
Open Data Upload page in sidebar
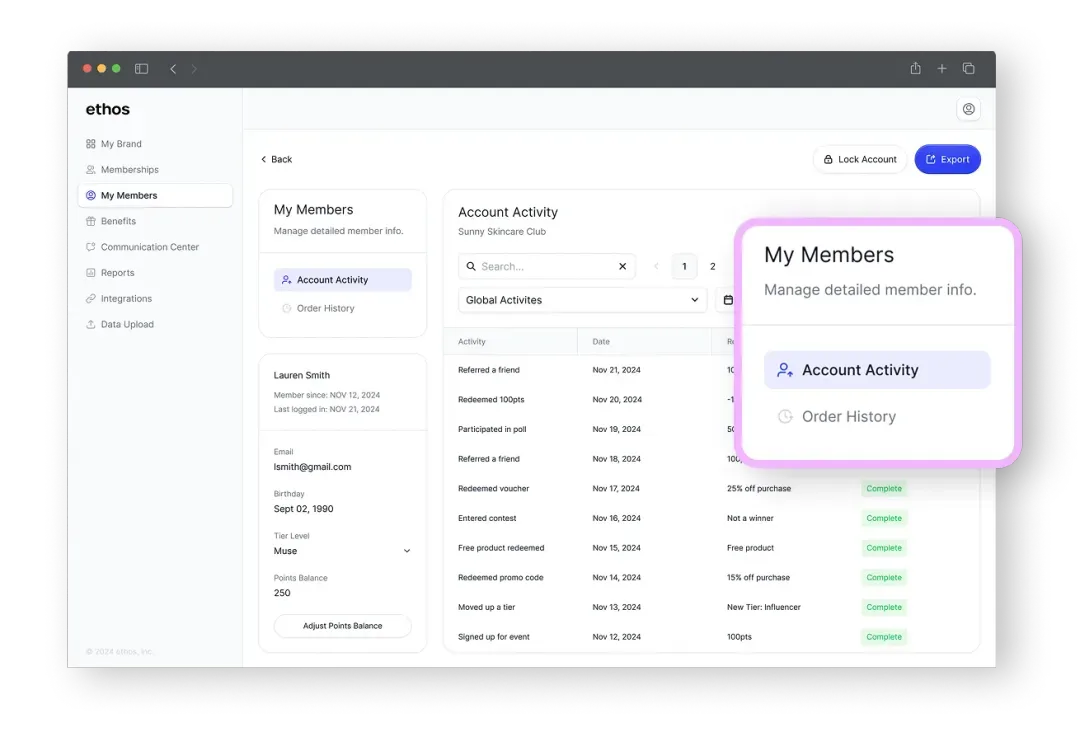click(x=127, y=324)
